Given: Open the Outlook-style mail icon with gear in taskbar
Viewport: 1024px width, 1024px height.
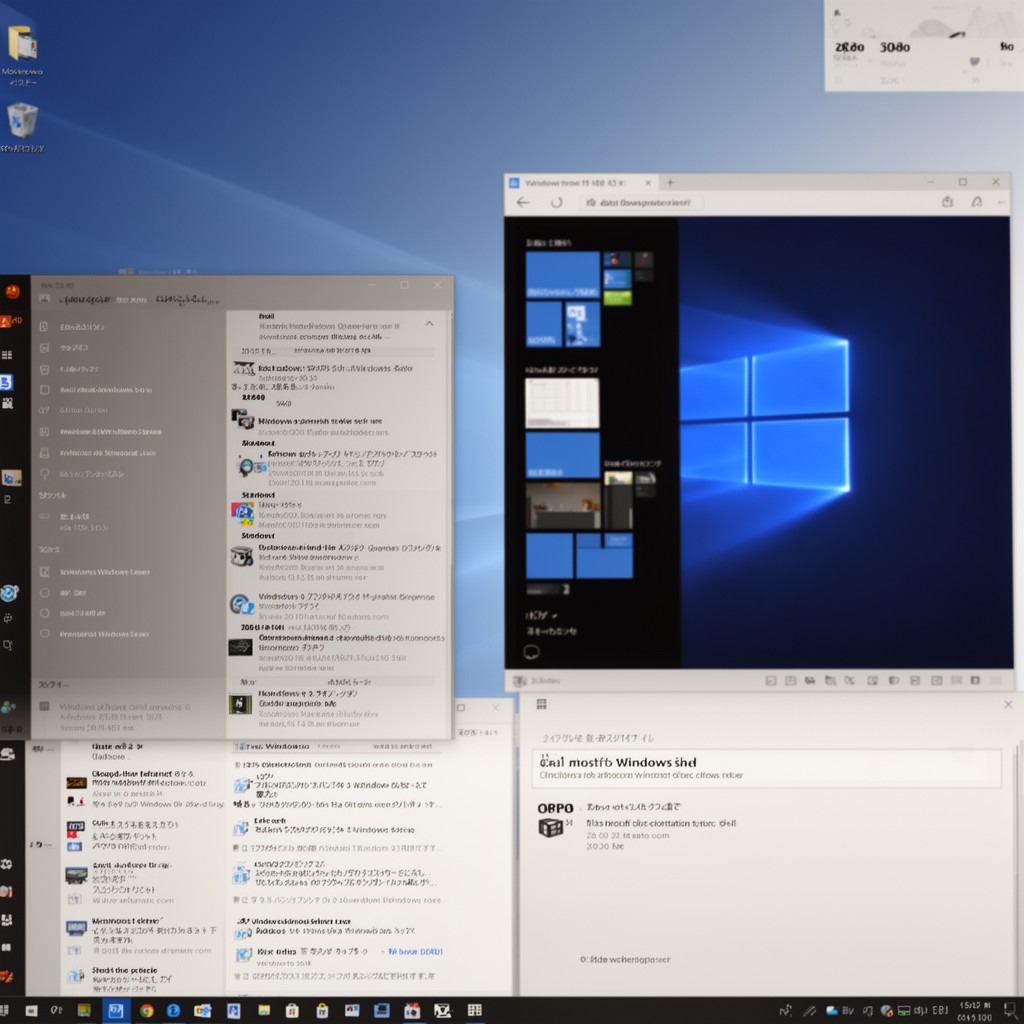Looking at the screenshot, I should click(x=202, y=1010).
